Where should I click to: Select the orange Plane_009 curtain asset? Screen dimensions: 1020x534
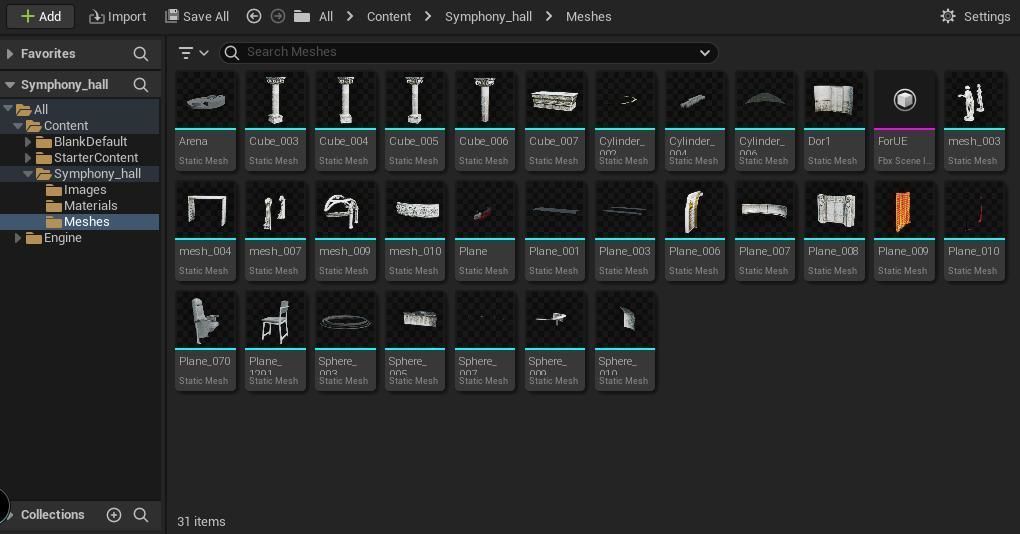[905, 231]
